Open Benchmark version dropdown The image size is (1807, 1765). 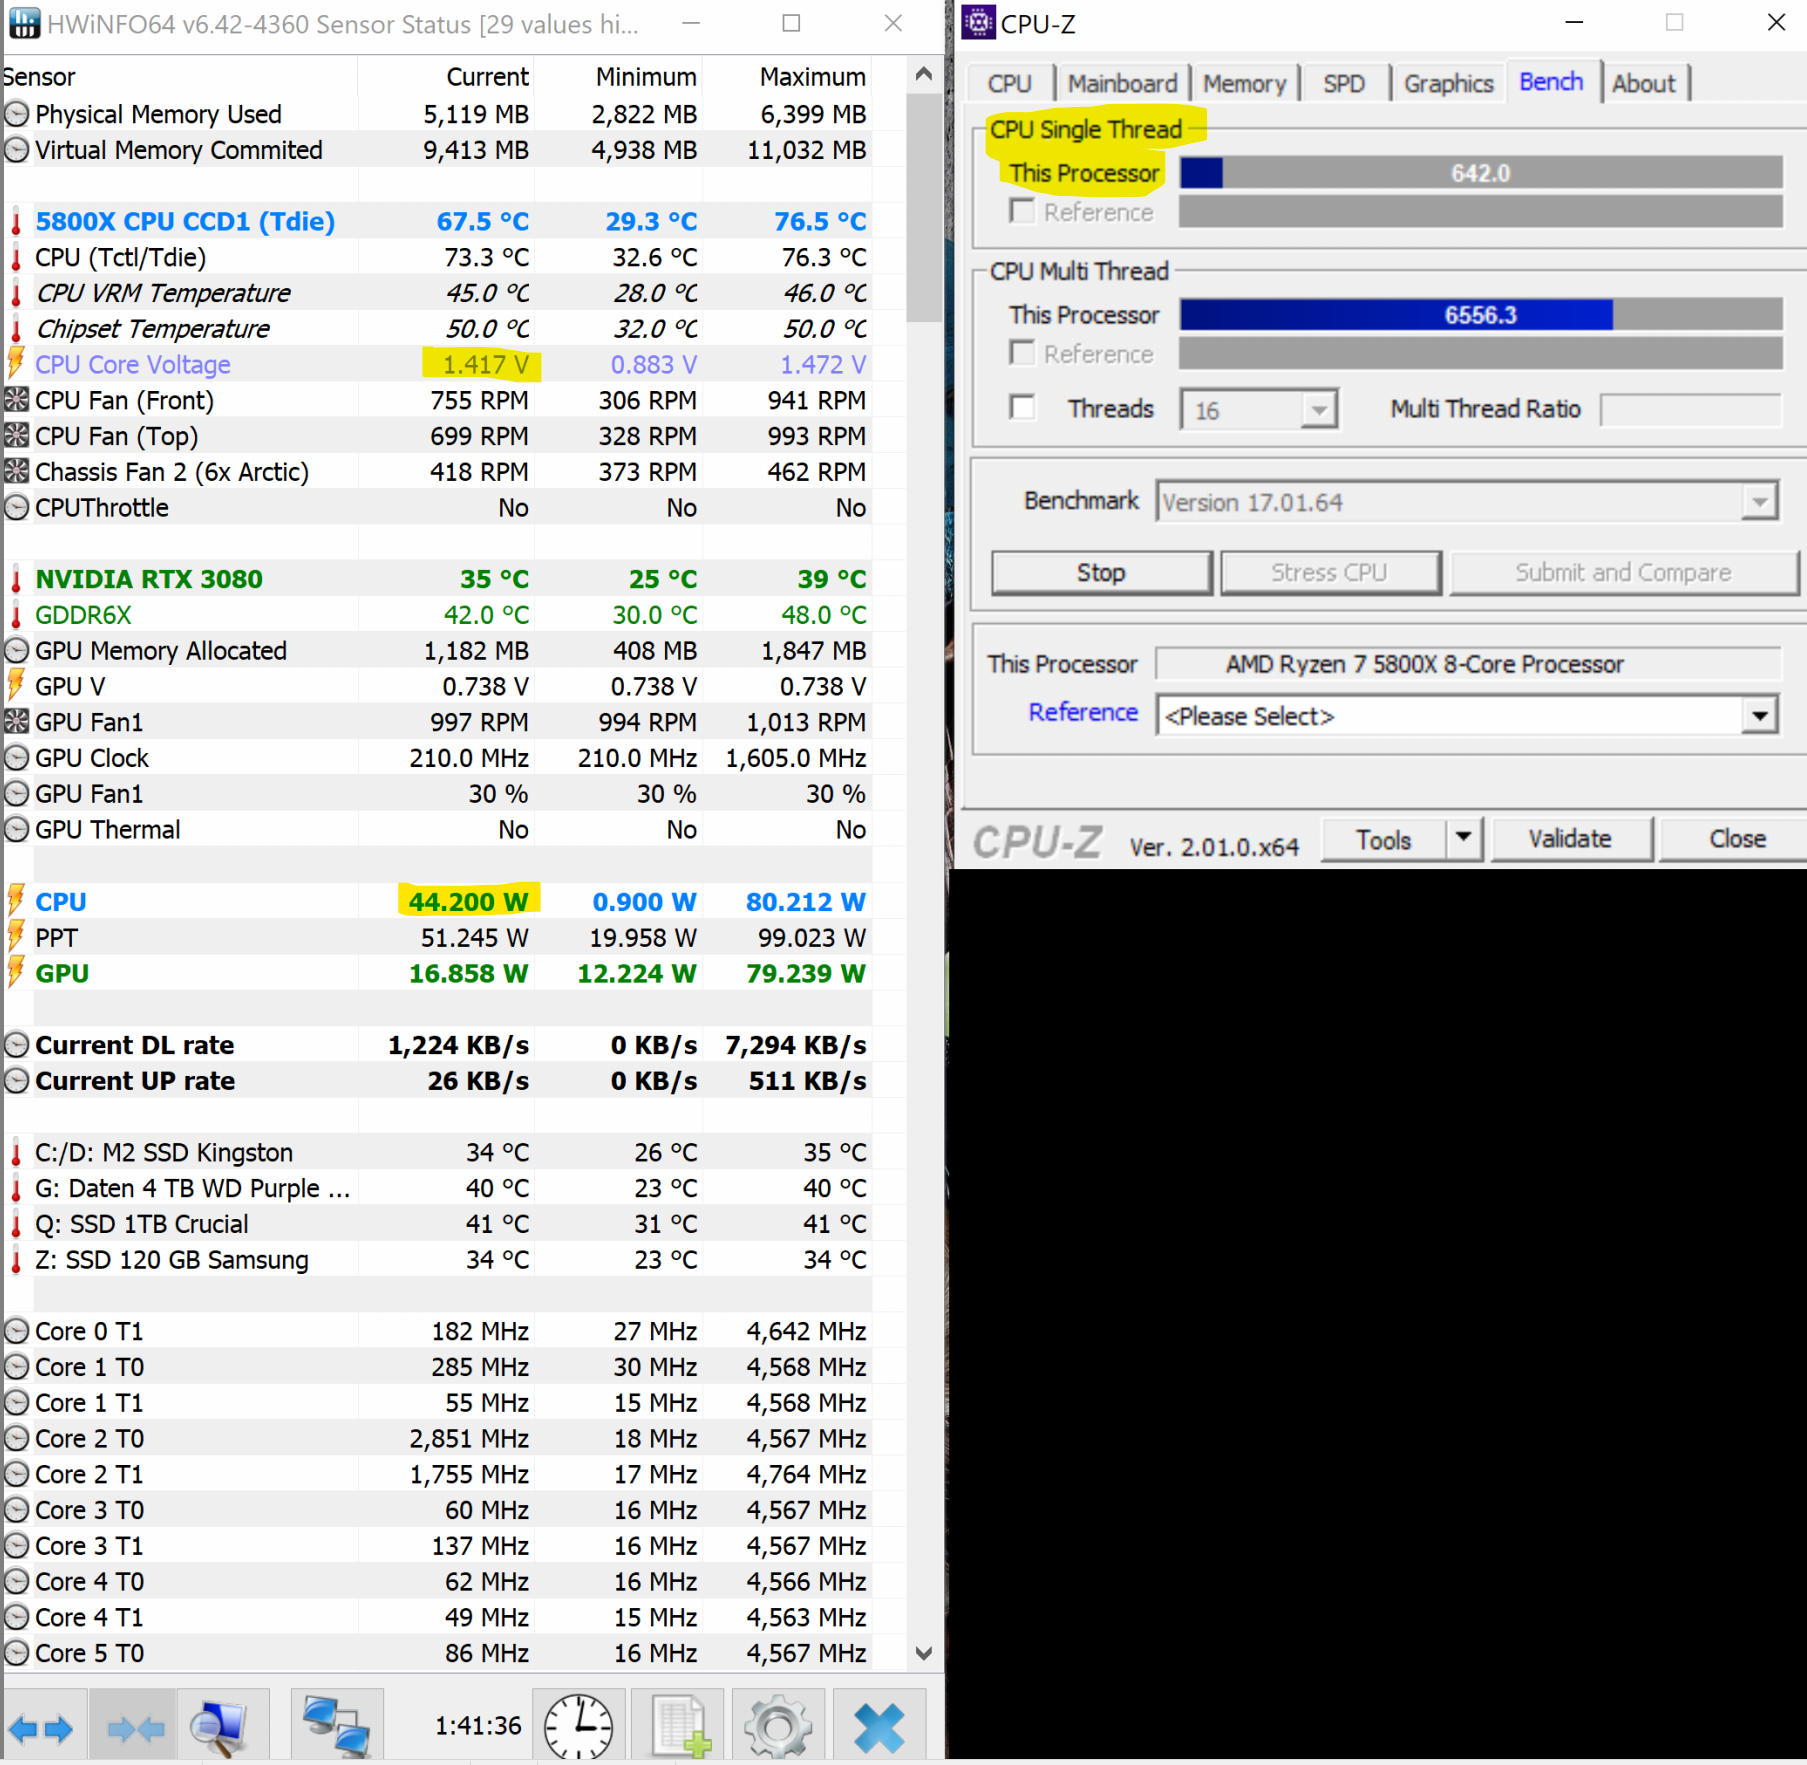pyautogui.click(x=1758, y=502)
